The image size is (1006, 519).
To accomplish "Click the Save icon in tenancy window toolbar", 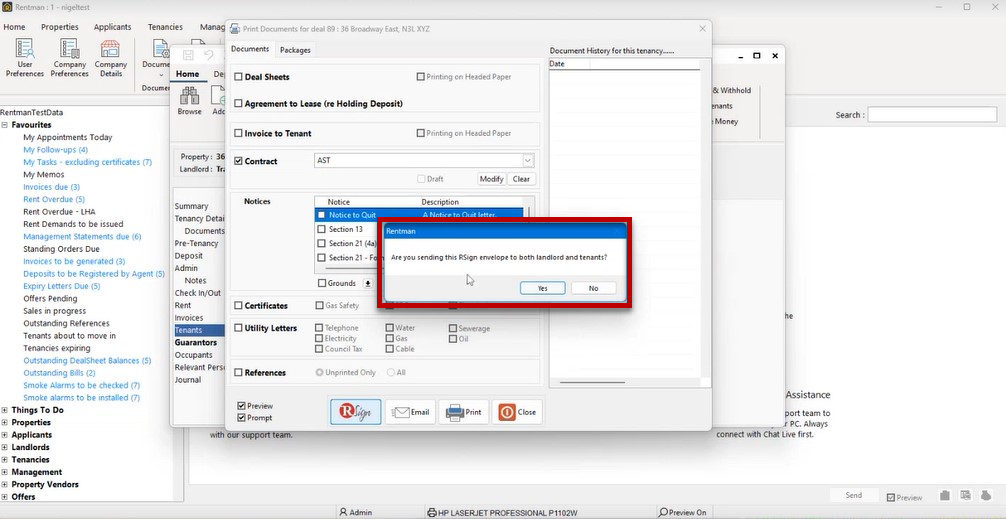I will (188, 55).
